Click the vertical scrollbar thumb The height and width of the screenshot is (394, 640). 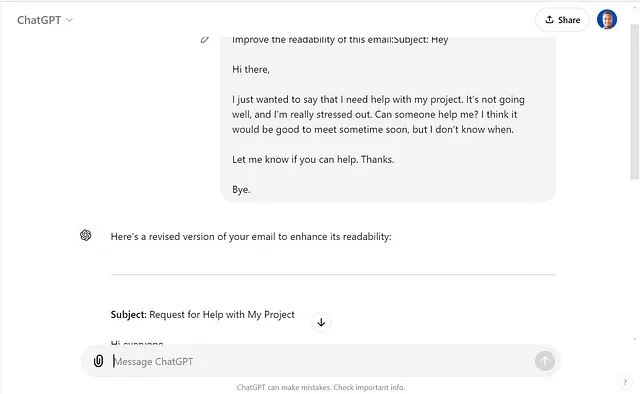634,102
